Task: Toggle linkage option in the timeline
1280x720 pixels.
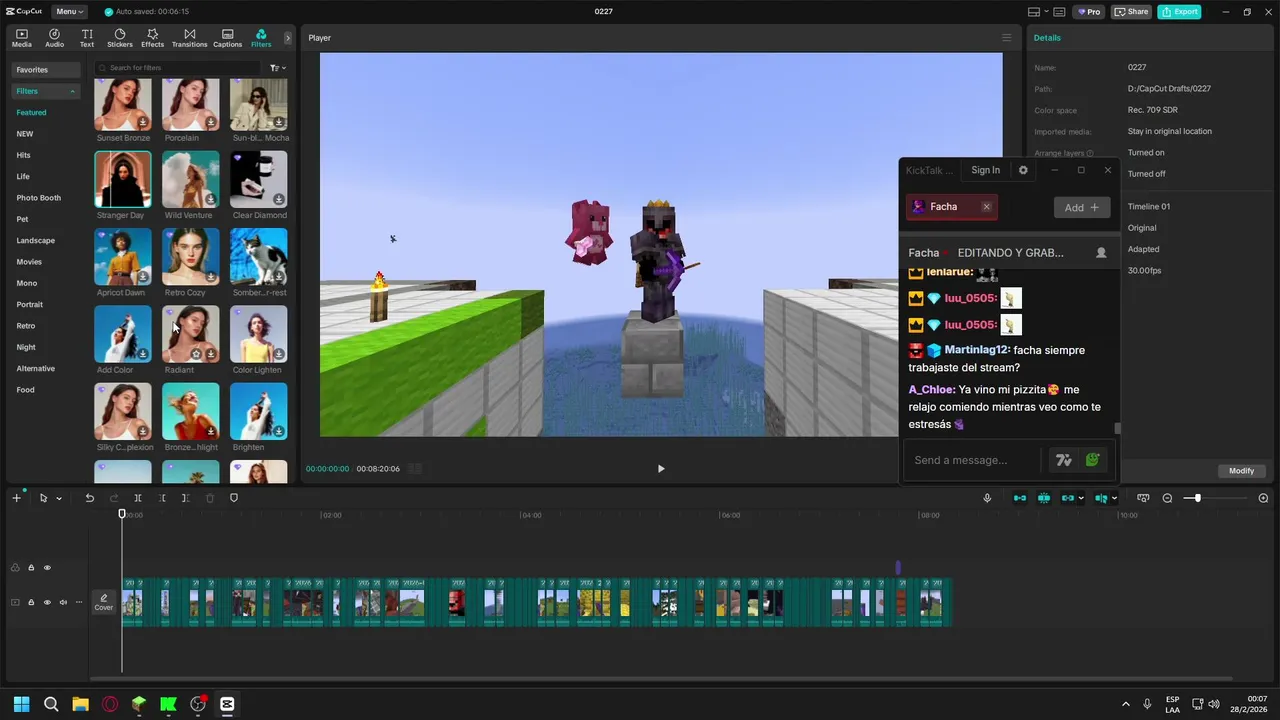Action: pyautogui.click(x=1067, y=498)
